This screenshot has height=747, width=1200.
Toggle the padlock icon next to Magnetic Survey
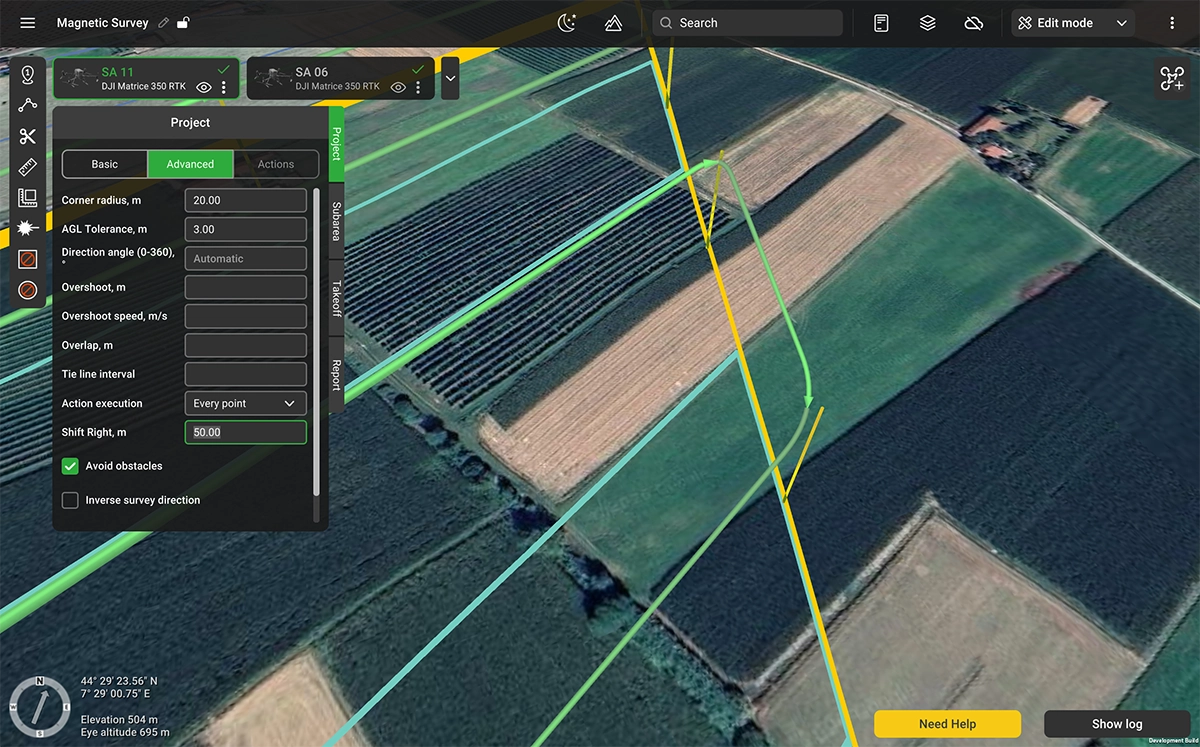(183, 23)
